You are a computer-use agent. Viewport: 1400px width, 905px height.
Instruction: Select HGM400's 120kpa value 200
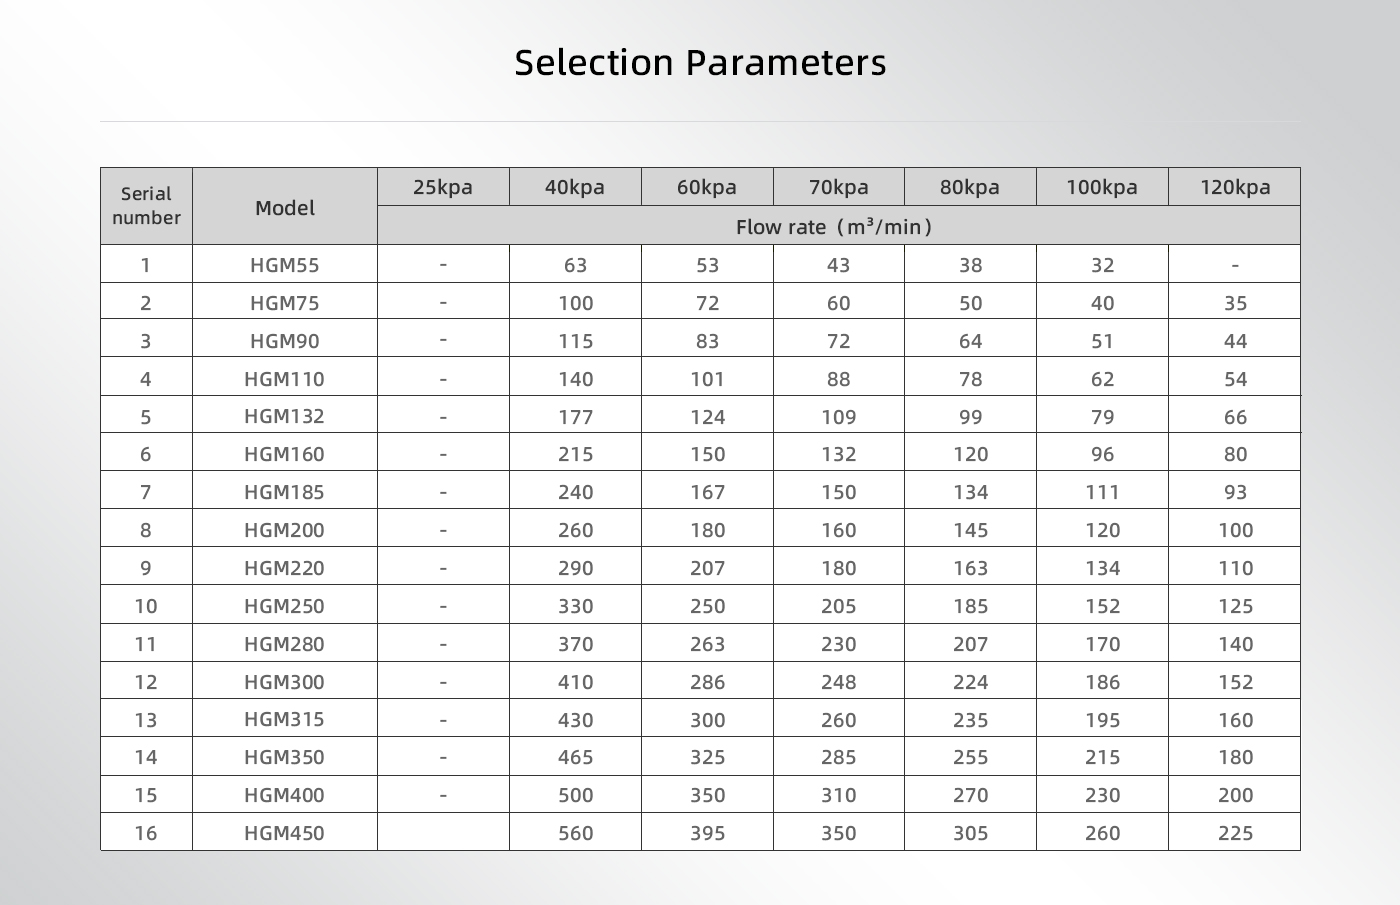pyautogui.click(x=1235, y=795)
